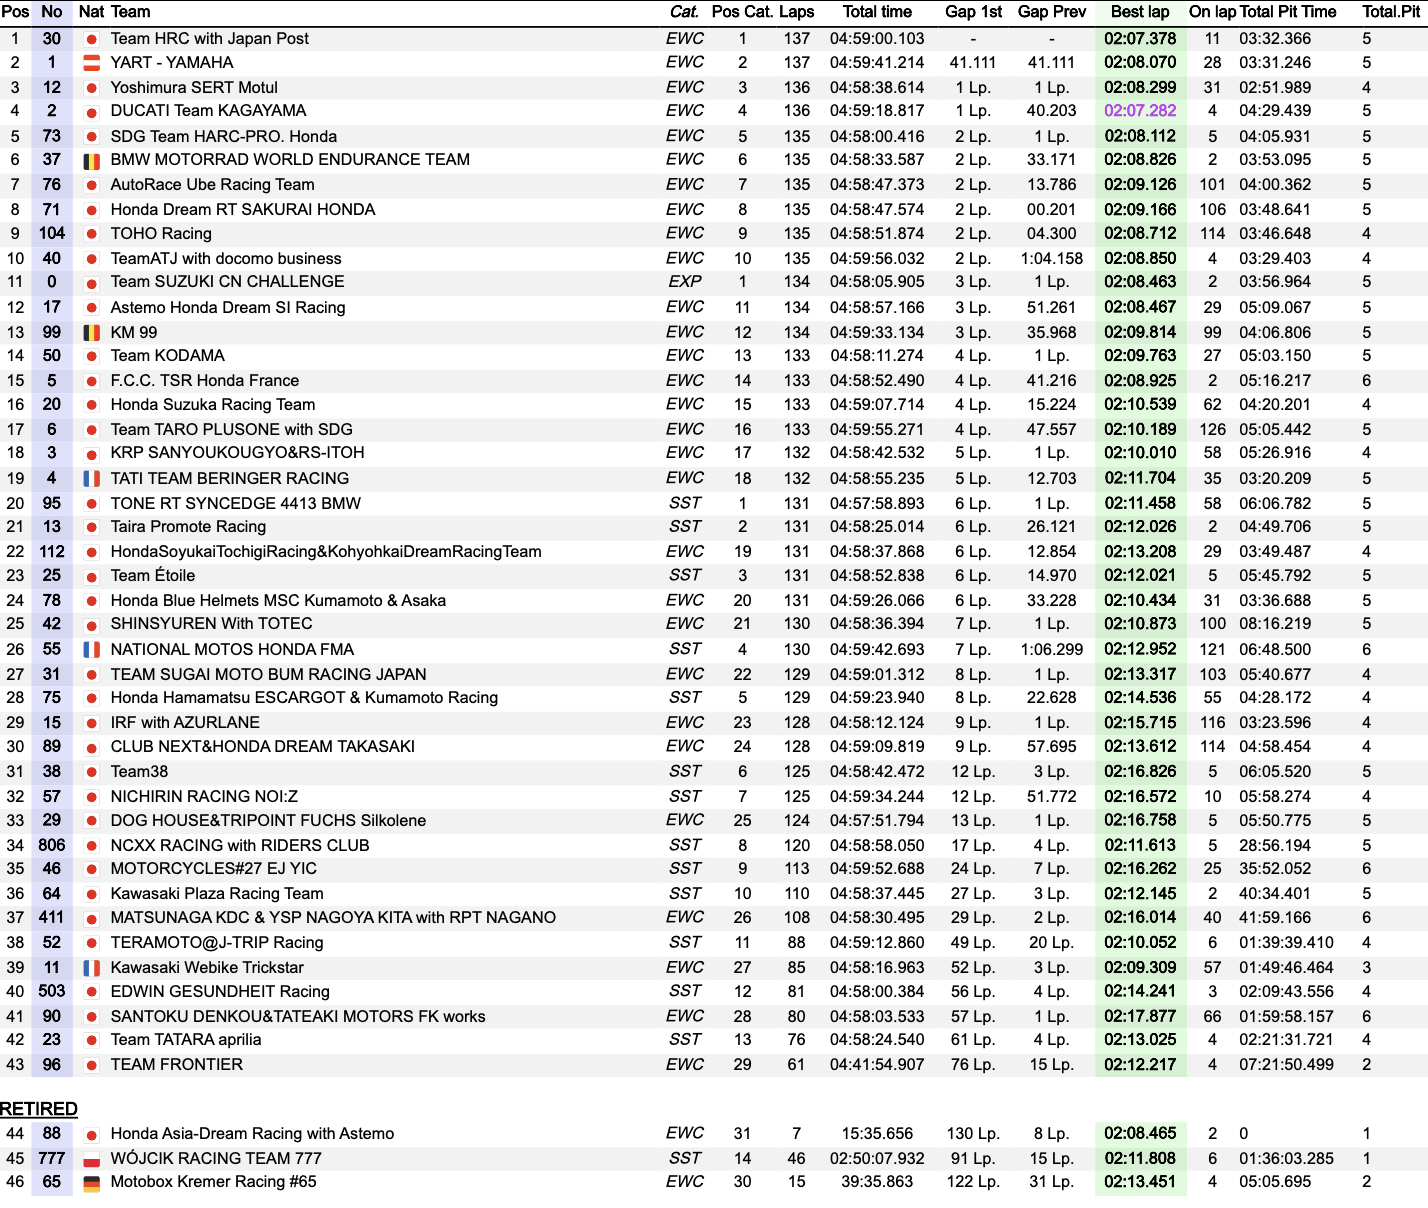Click the French flag beside Kawasaki Webike Trickstar
Screen dimensions: 1428x1208
[x=91, y=968]
